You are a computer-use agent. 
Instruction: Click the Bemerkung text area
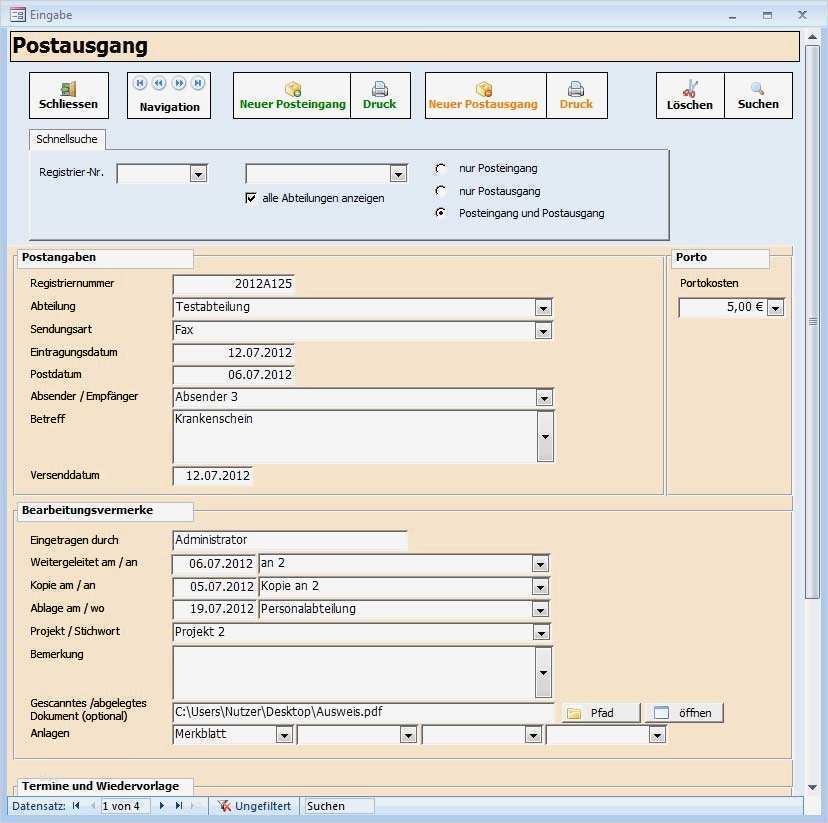click(x=354, y=673)
